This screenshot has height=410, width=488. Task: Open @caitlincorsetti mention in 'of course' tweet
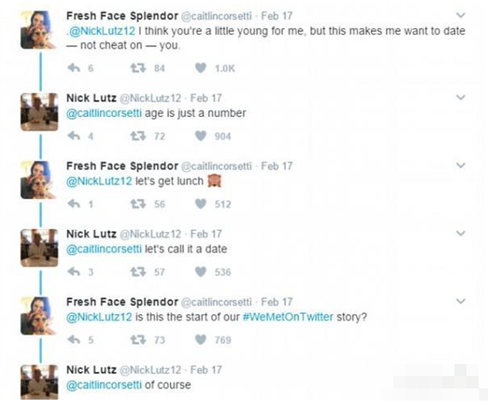pos(104,385)
